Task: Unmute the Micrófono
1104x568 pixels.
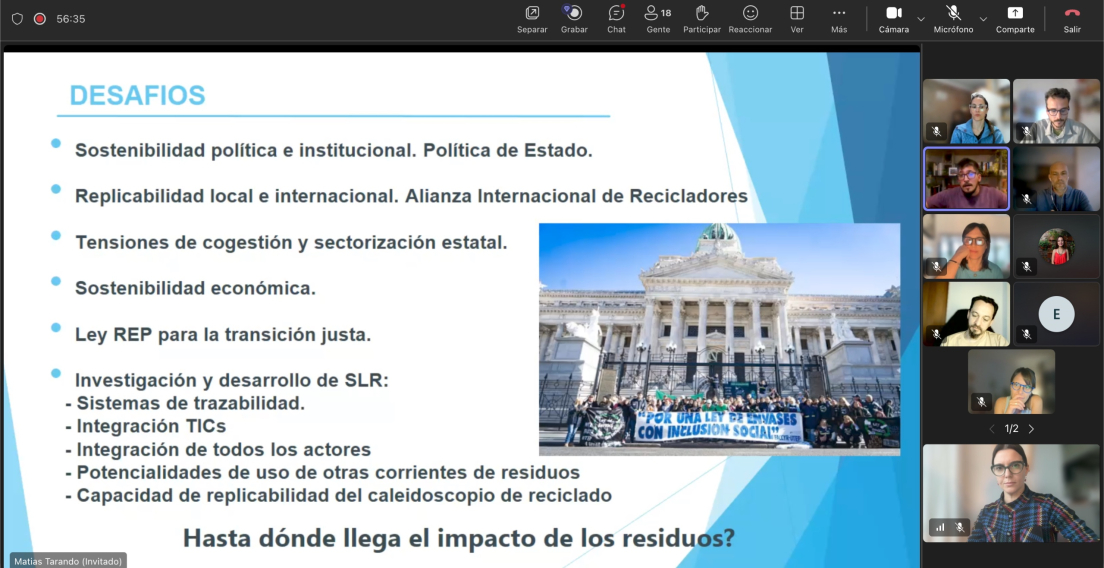Action: (x=953, y=19)
